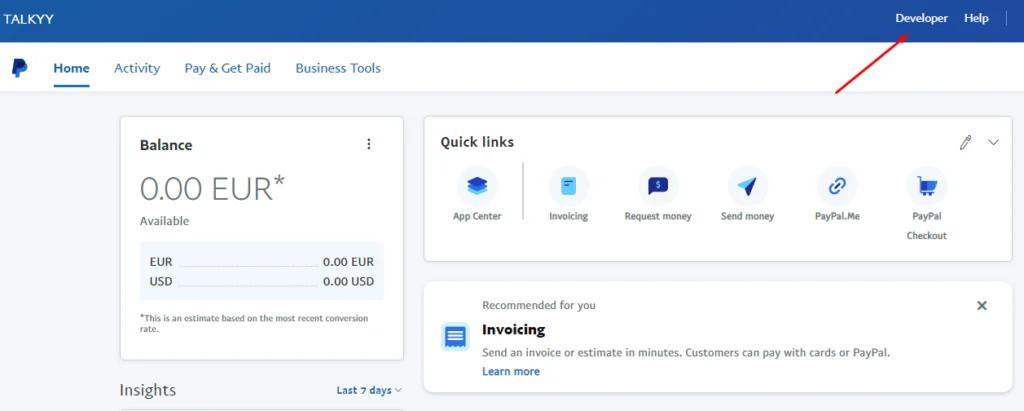Screen dimensions: 1024x411
Task: Collapse the Quick links panel chevron
Action: tap(993, 142)
